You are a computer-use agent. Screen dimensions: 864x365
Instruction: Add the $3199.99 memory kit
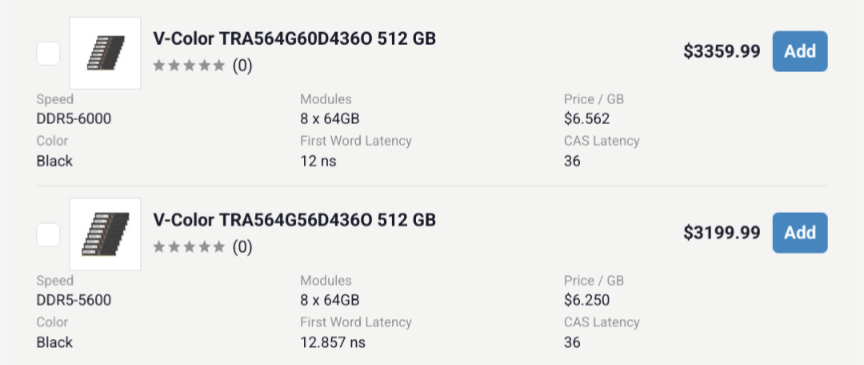click(x=800, y=233)
